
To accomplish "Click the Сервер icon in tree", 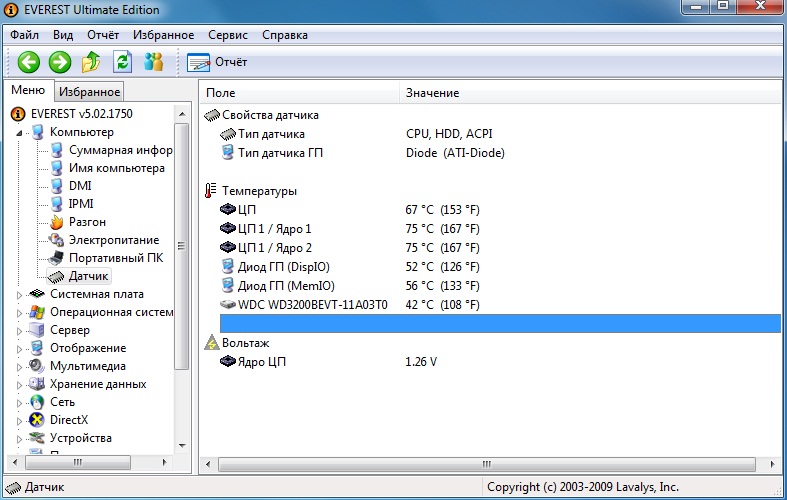I will (37, 330).
